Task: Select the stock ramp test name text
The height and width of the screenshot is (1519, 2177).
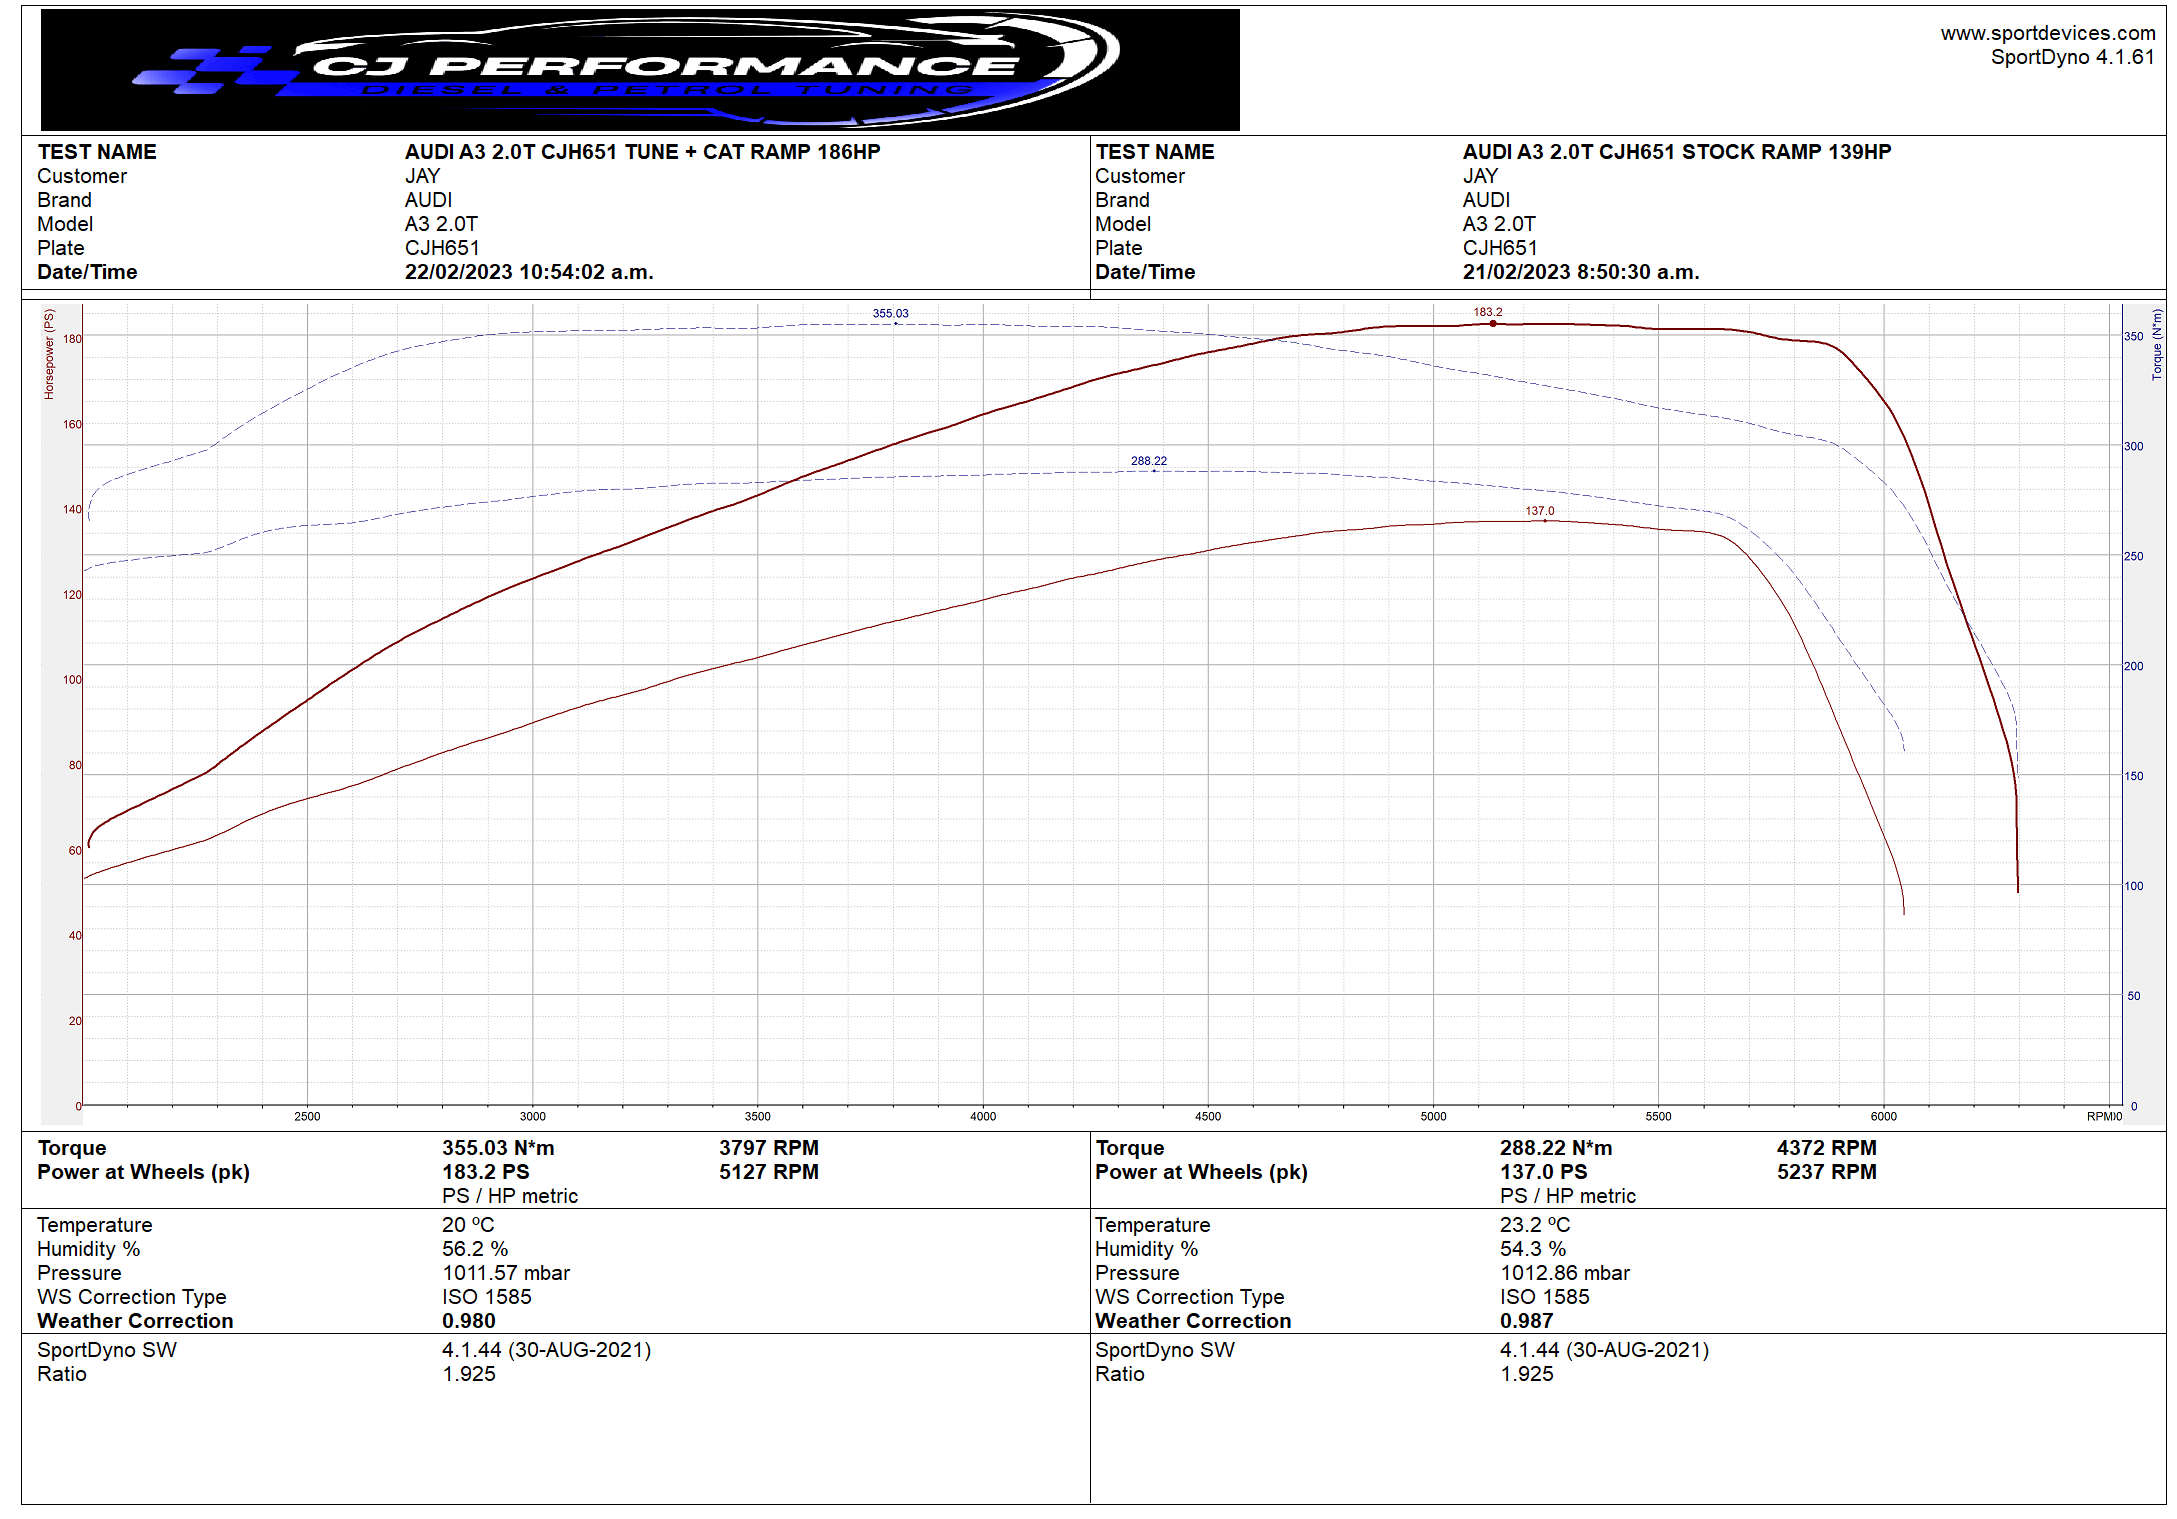Action: click(x=1676, y=152)
